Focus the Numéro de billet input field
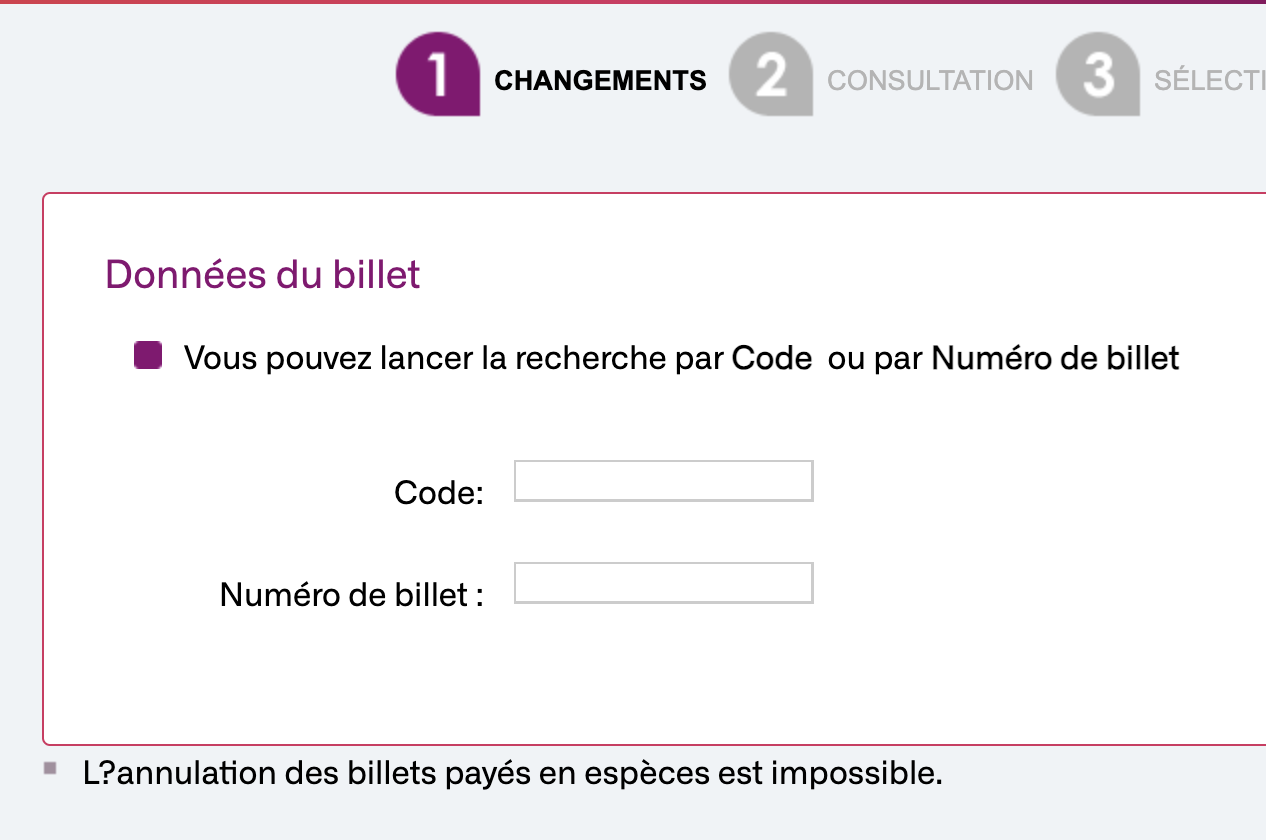Image resolution: width=1266 pixels, height=840 pixels. pyautogui.click(x=663, y=583)
